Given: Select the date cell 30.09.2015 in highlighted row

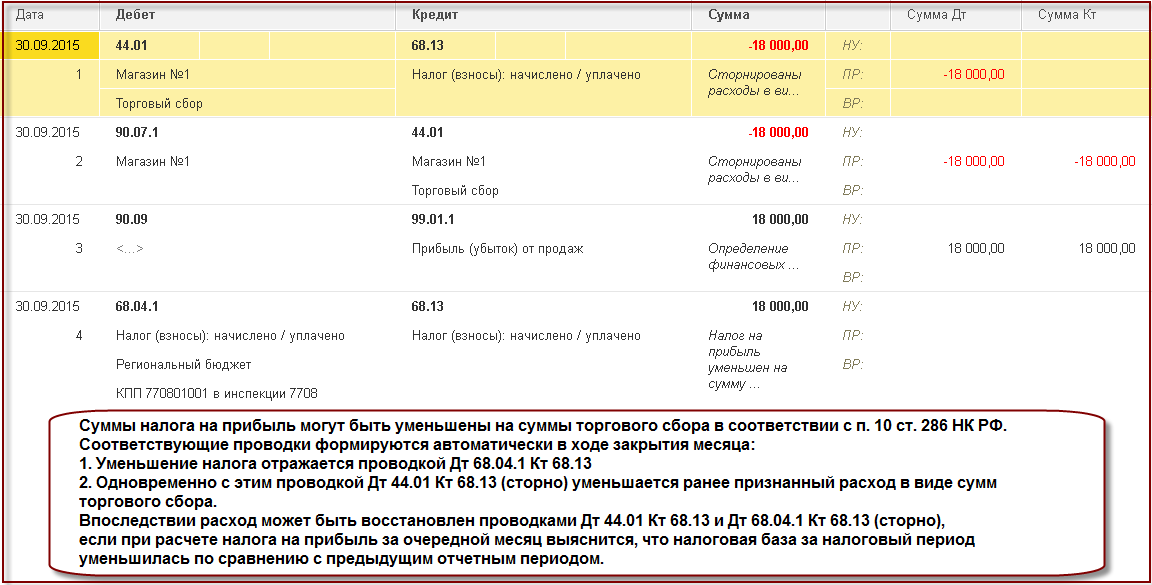Looking at the screenshot, I should click(48, 46).
